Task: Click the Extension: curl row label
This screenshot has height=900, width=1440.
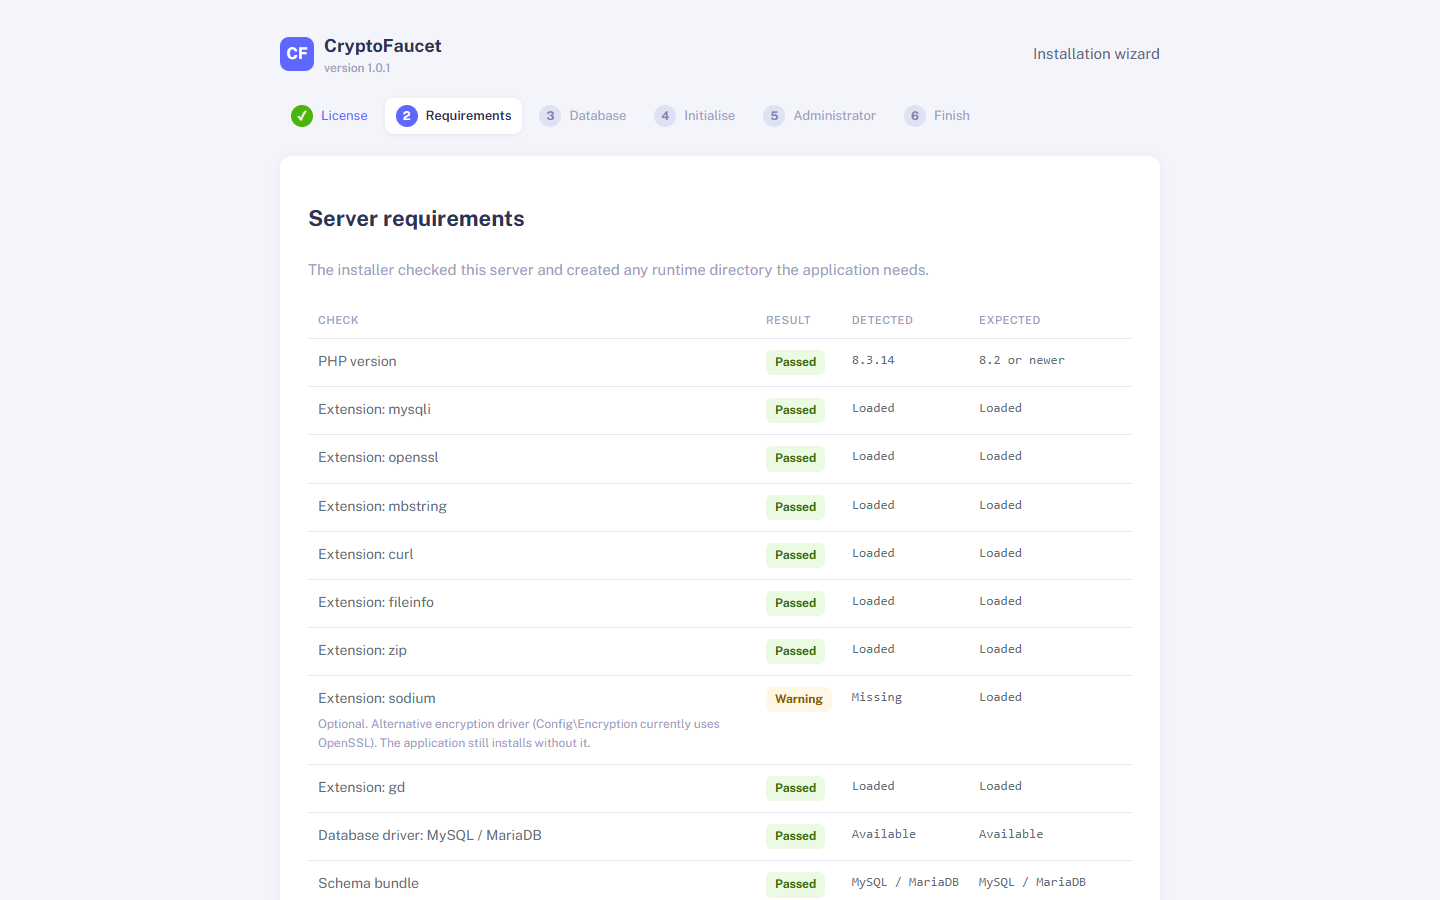Action: coord(365,554)
